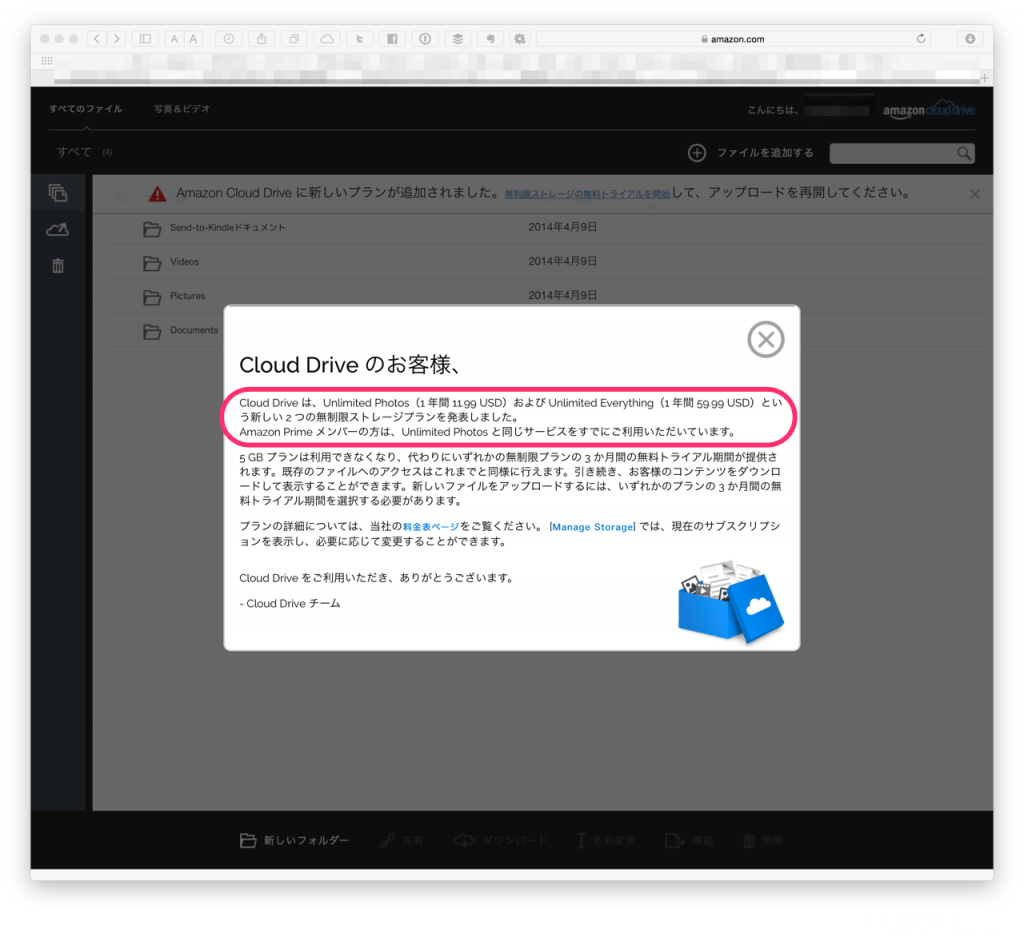
Task: Open the trash sidebar icon
Action: [58, 266]
